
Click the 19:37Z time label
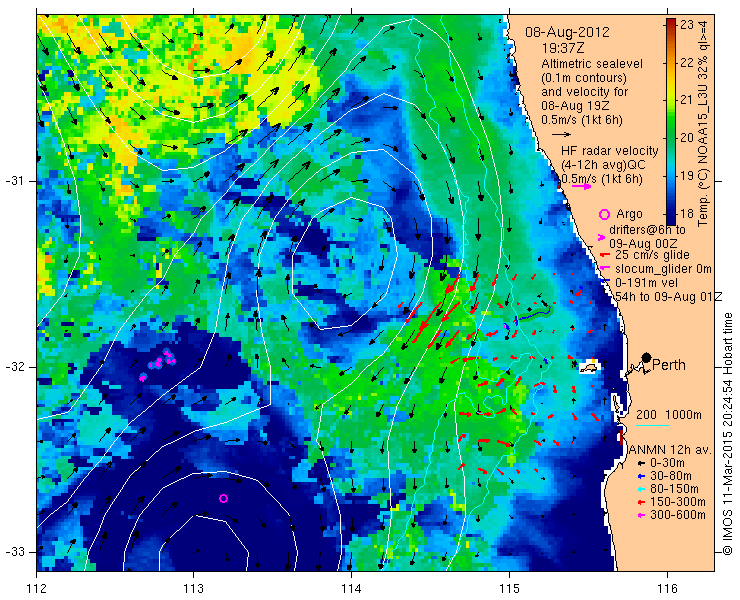pos(563,48)
